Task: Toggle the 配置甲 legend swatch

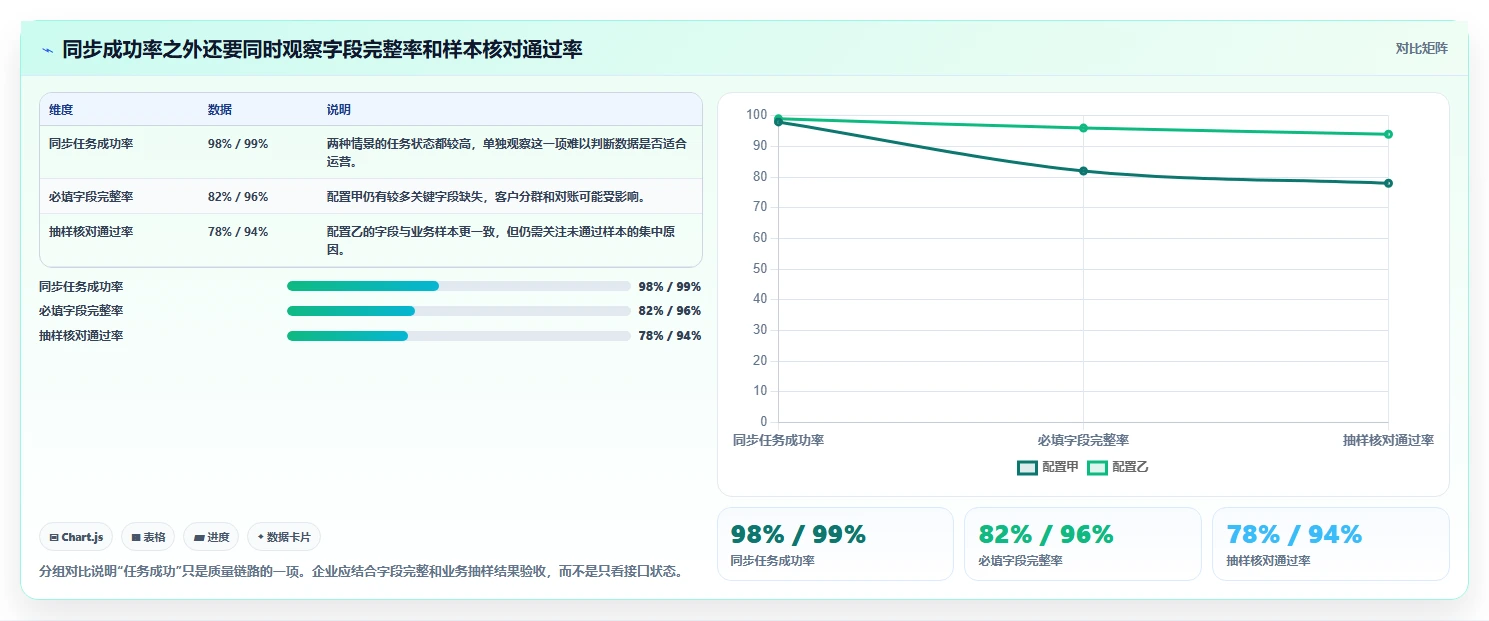Action: click(1027, 467)
